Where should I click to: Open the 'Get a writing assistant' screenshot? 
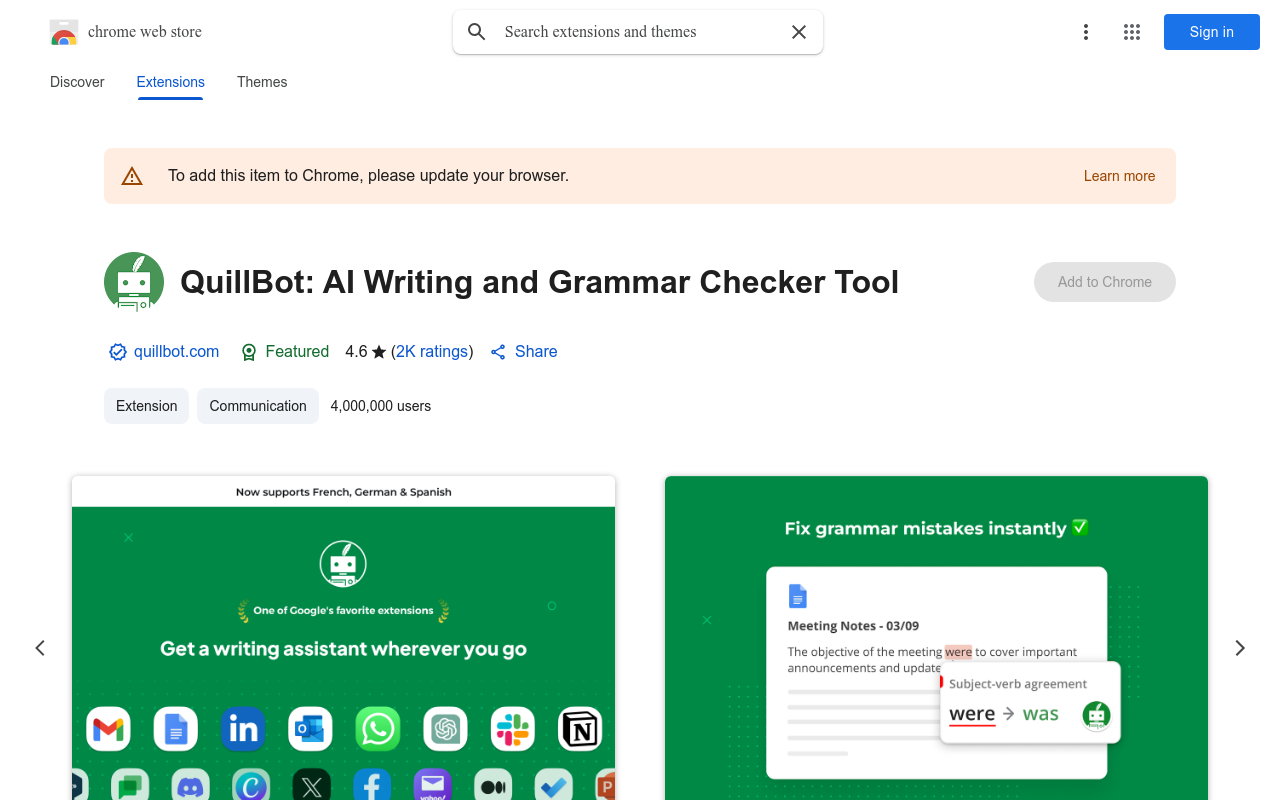point(343,638)
